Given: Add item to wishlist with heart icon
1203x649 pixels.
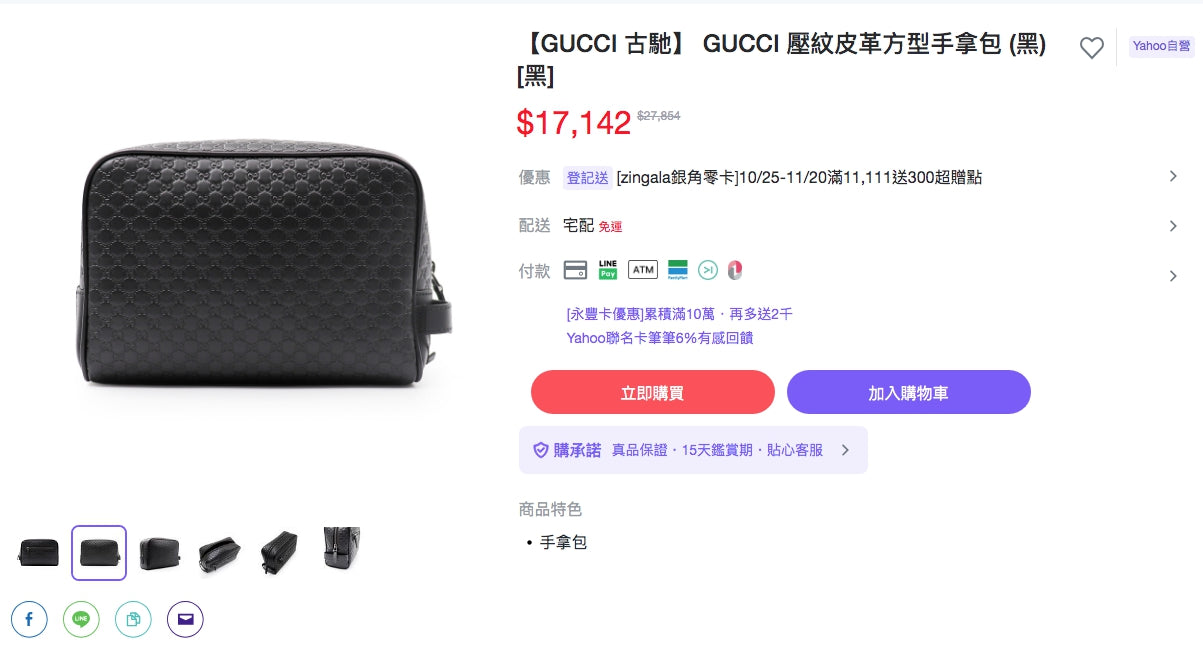Looking at the screenshot, I should [x=1091, y=47].
